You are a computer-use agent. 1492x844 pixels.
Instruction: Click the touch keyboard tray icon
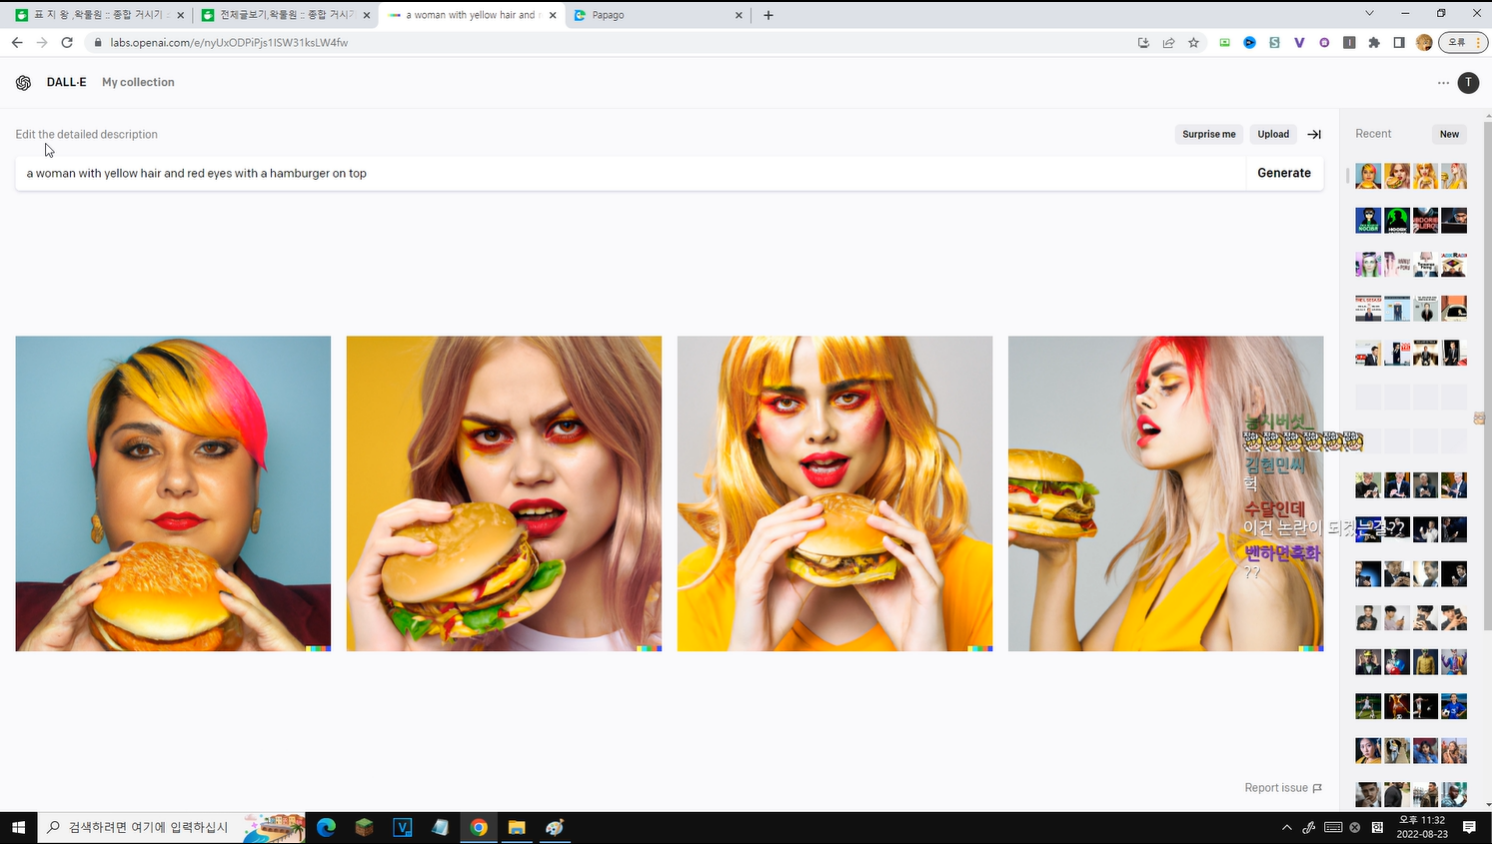[x=1332, y=827]
